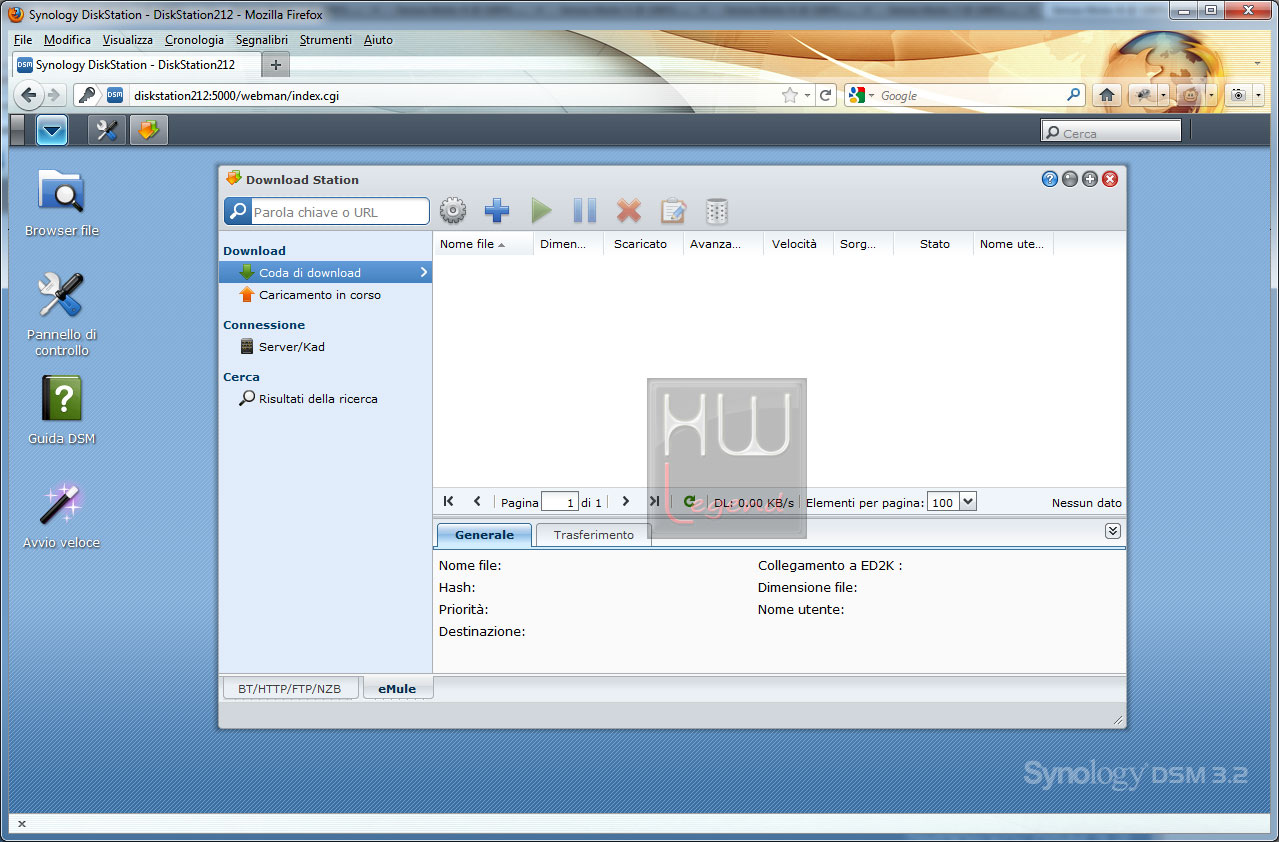Image resolution: width=1279 pixels, height=842 pixels.
Task: Click Control Panel taskbar tools icon
Action: pyautogui.click(x=107, y=130)
